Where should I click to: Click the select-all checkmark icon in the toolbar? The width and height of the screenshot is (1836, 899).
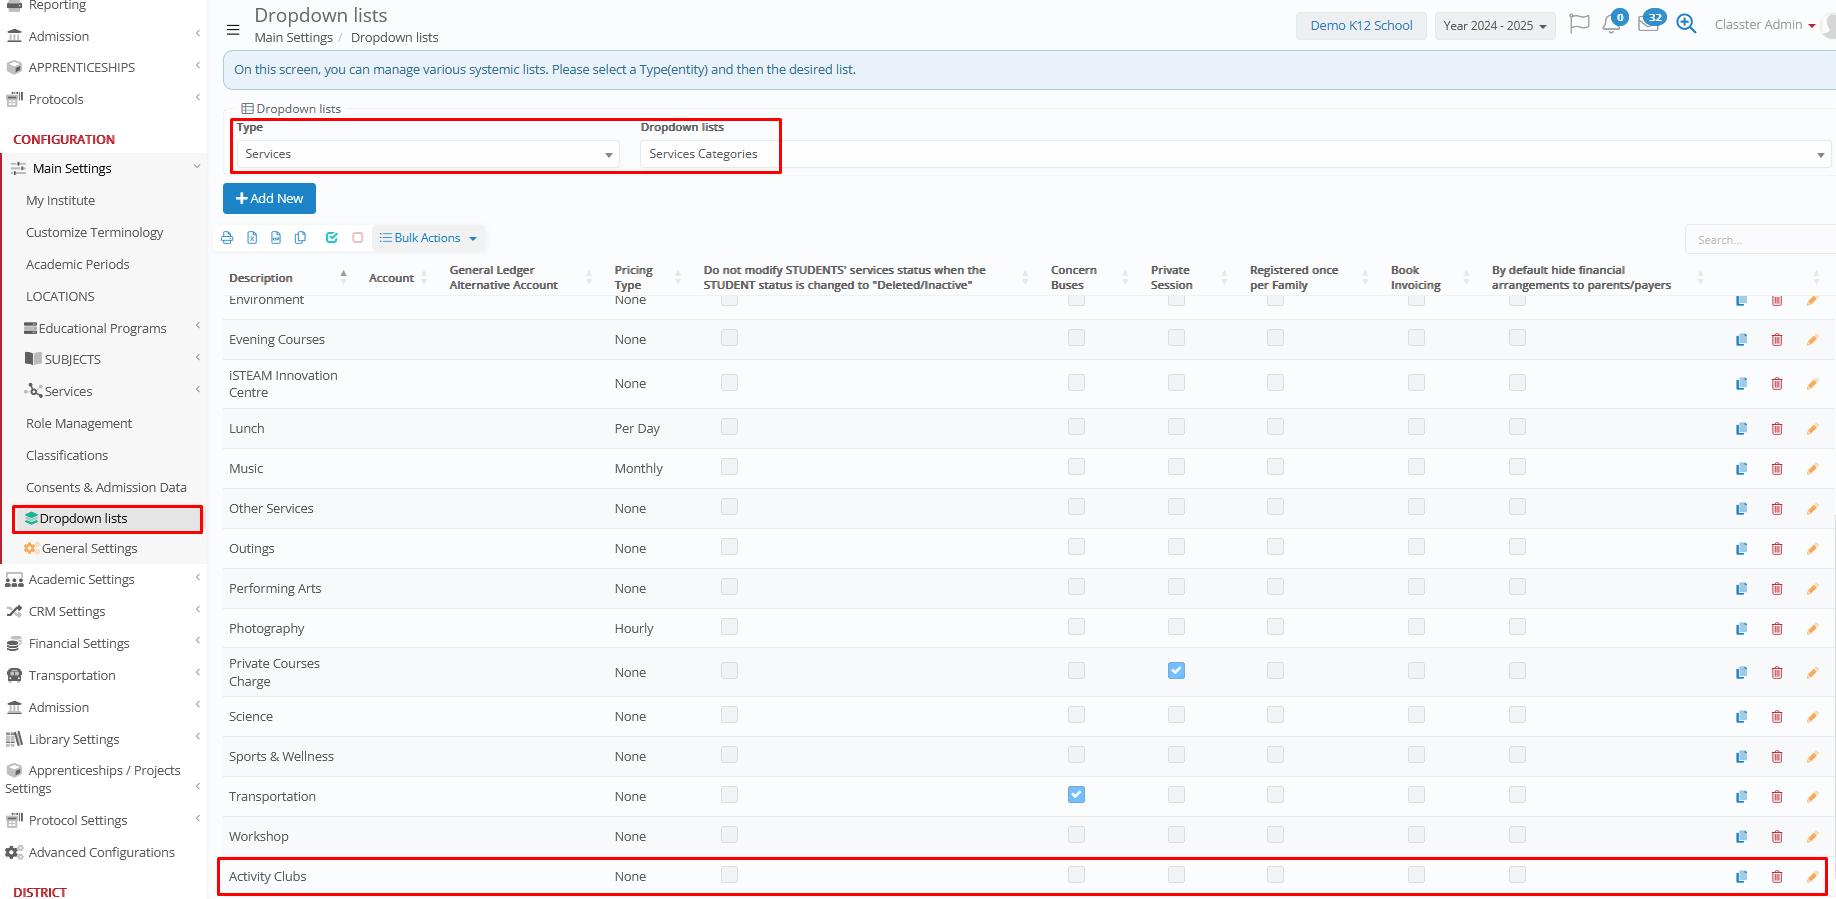pos(331,238)
